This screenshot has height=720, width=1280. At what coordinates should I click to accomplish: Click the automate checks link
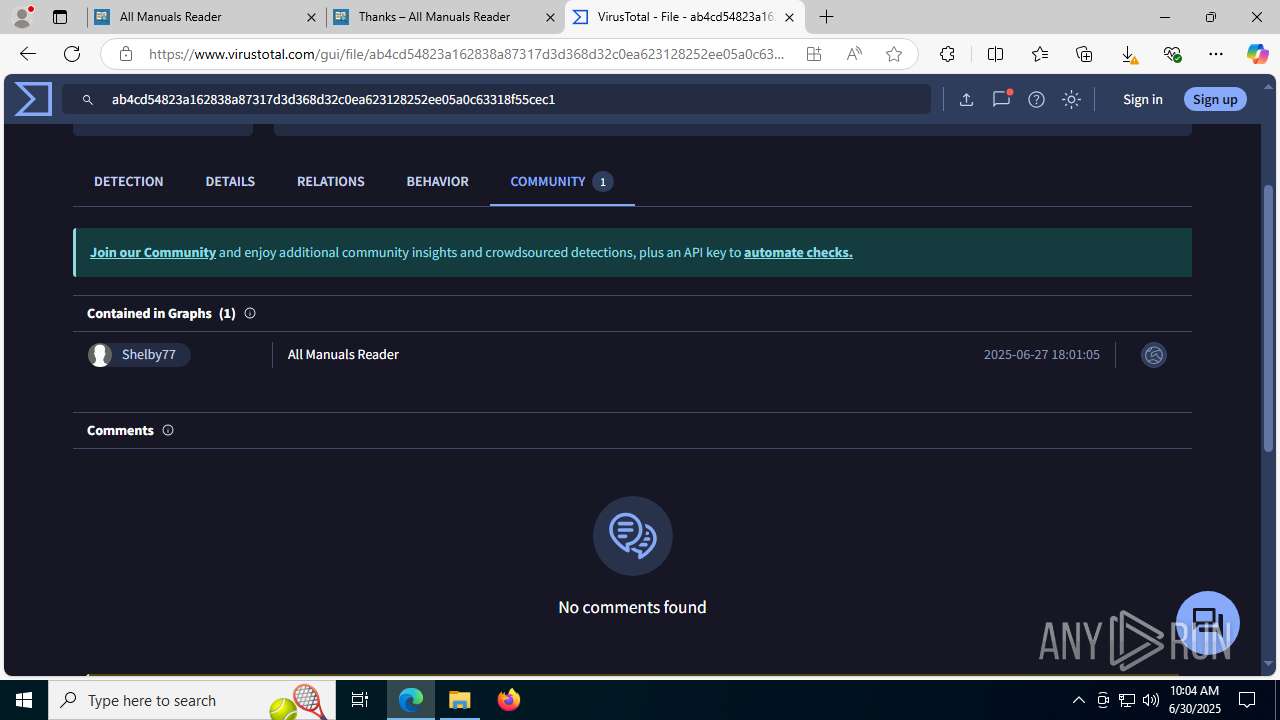tap(798, 252)
